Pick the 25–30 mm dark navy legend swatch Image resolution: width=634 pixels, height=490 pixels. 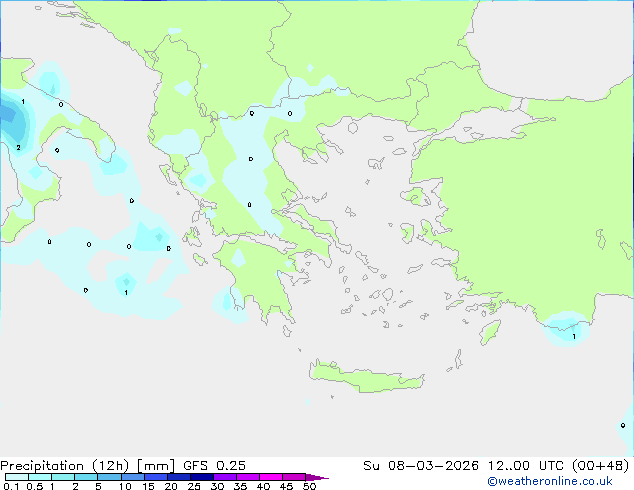201,477
